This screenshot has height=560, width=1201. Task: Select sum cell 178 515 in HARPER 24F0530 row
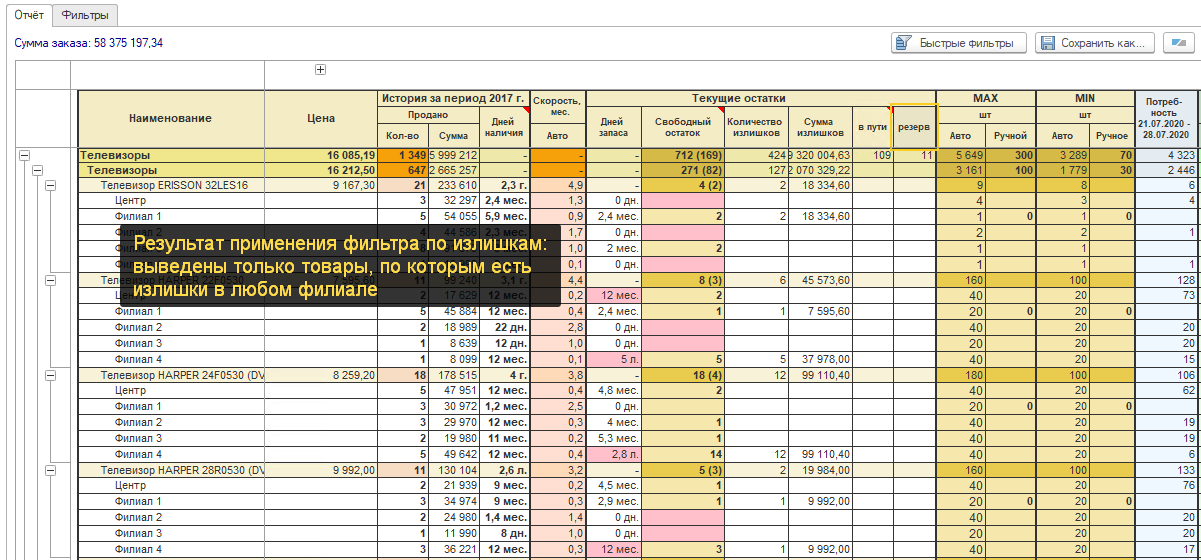(x=454, y=375)
